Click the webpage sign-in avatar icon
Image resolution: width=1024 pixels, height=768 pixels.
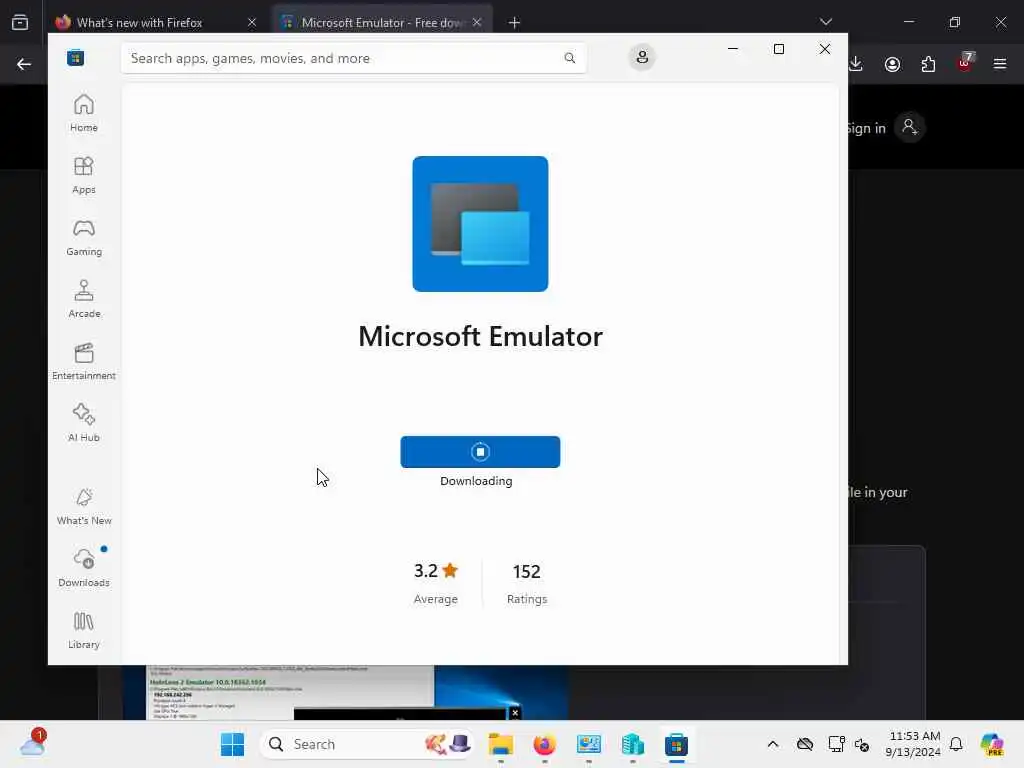(x=910, y=127)
